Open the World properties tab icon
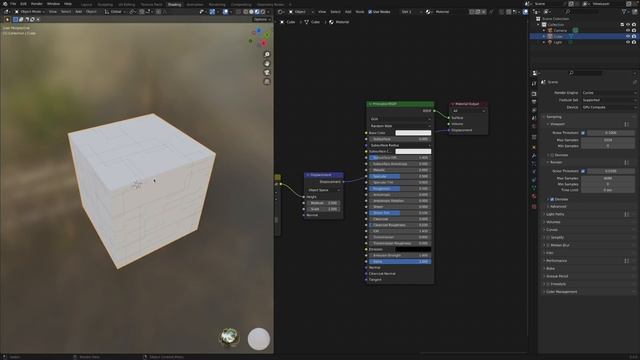Viewport: 640px width, 360px height. coord(534,127)
